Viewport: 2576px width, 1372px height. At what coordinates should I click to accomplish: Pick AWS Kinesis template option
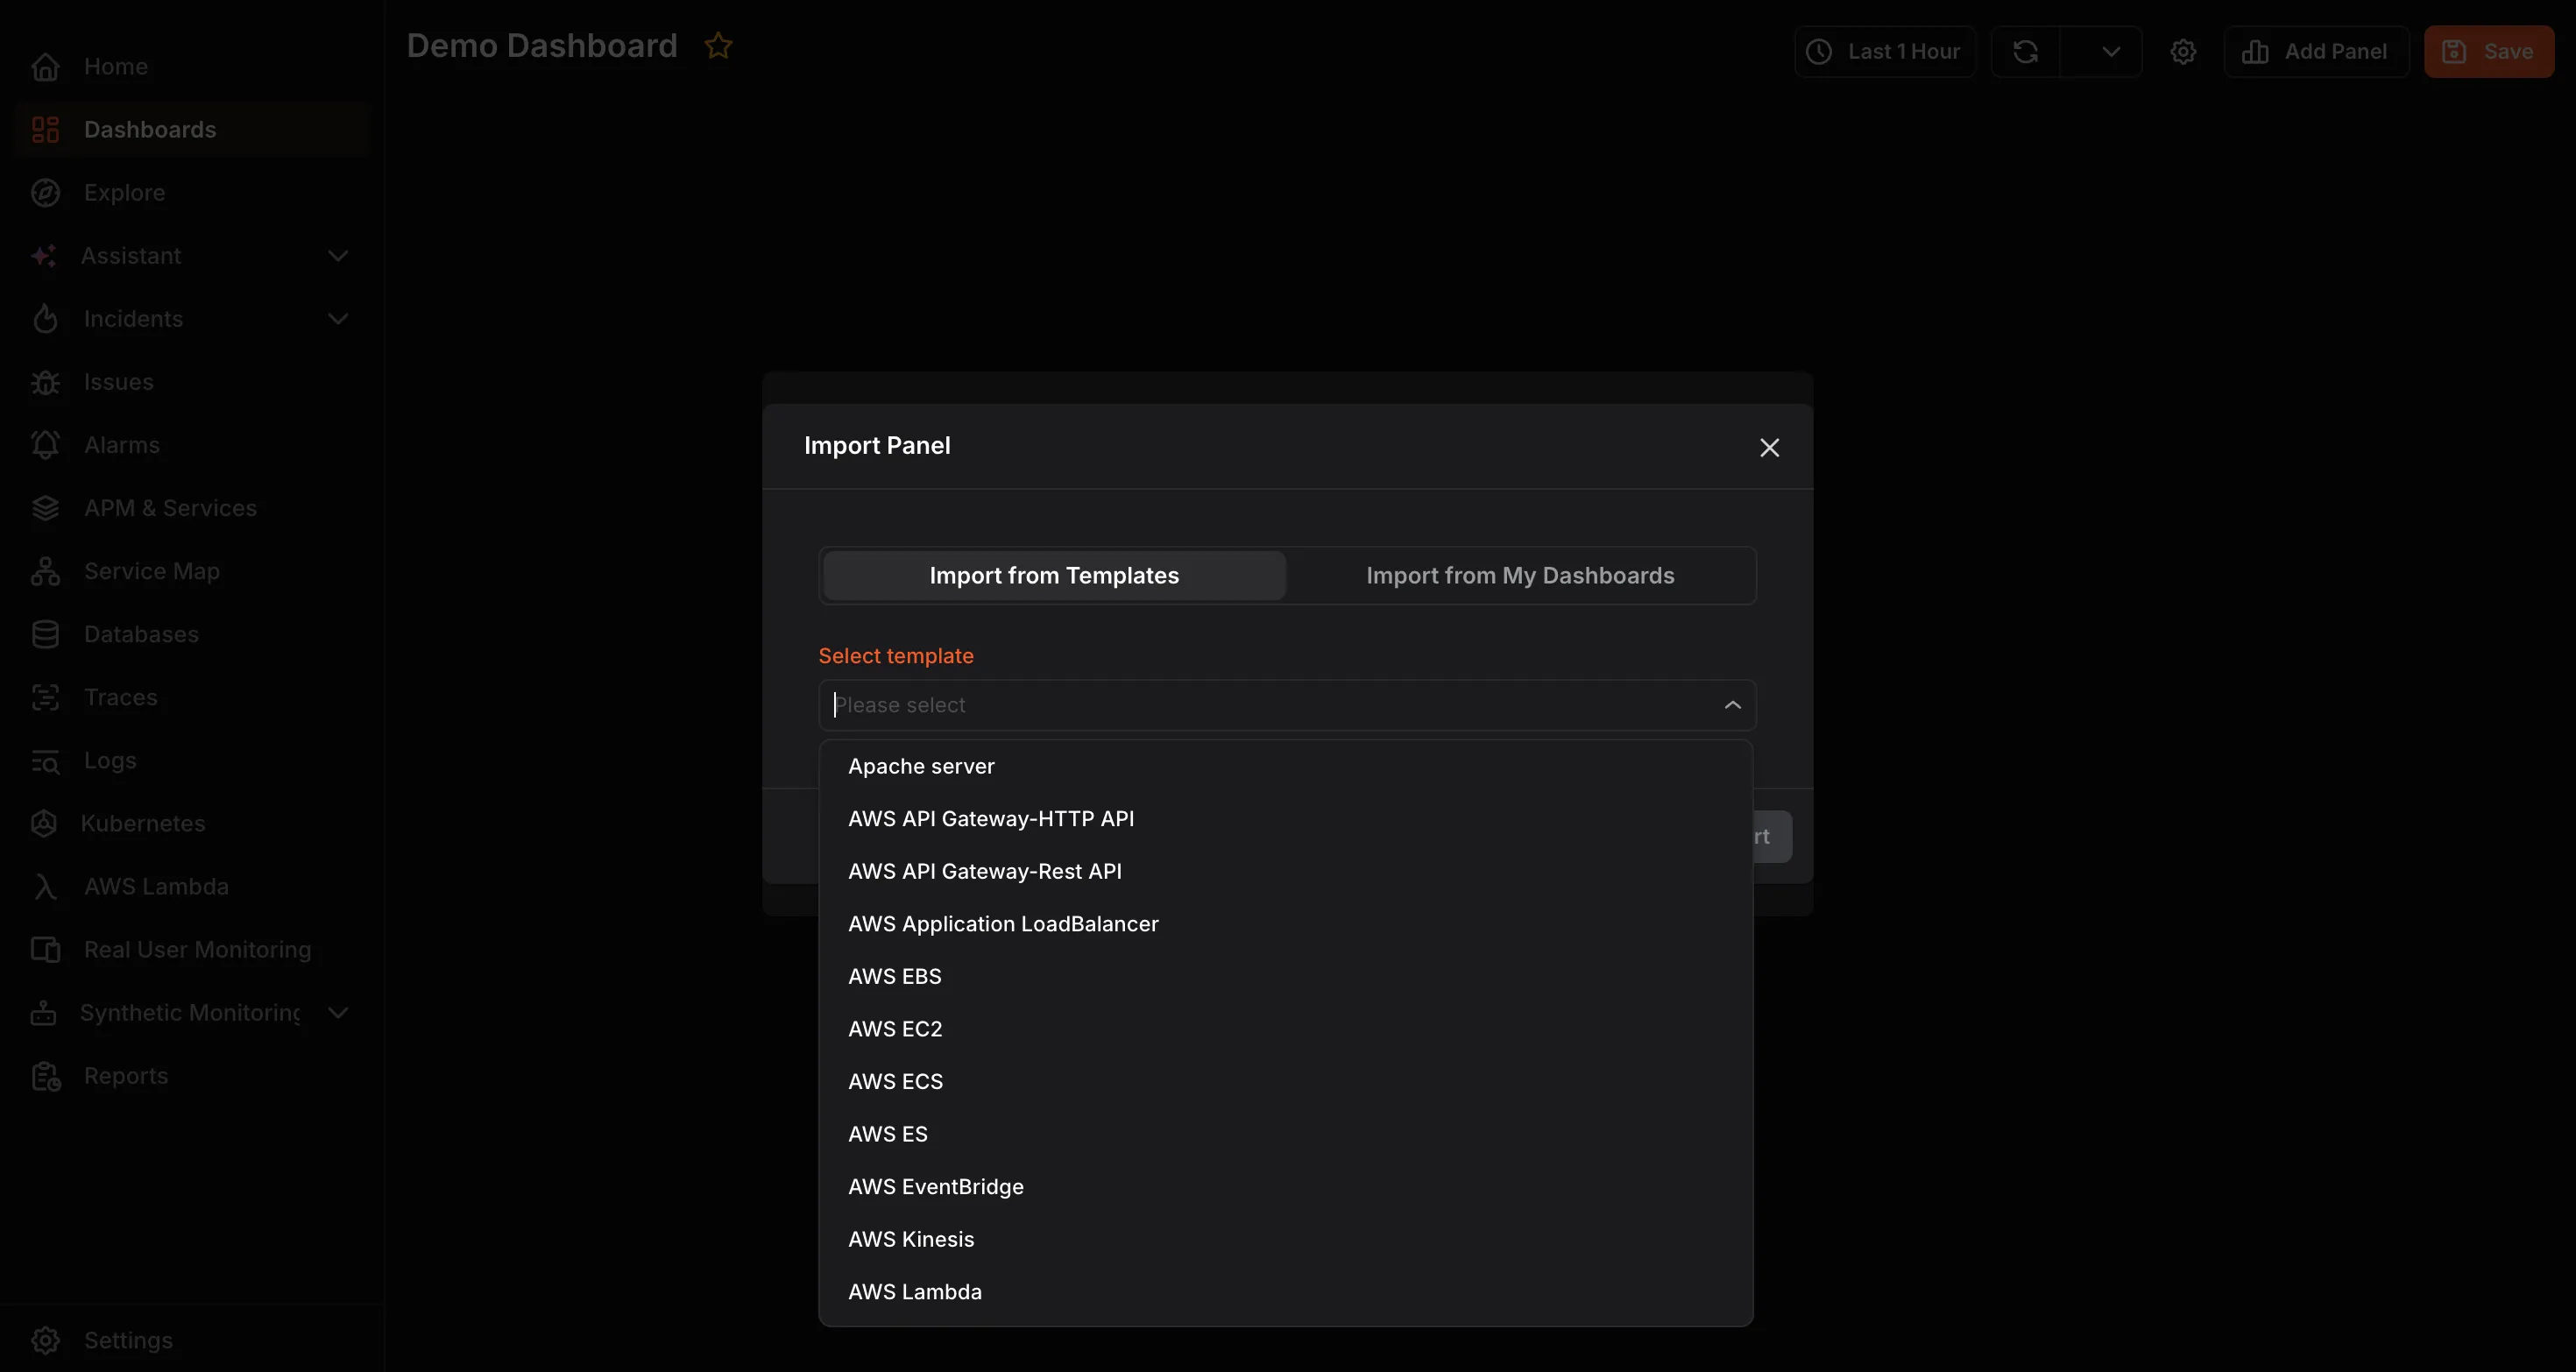(1285, 1240)
